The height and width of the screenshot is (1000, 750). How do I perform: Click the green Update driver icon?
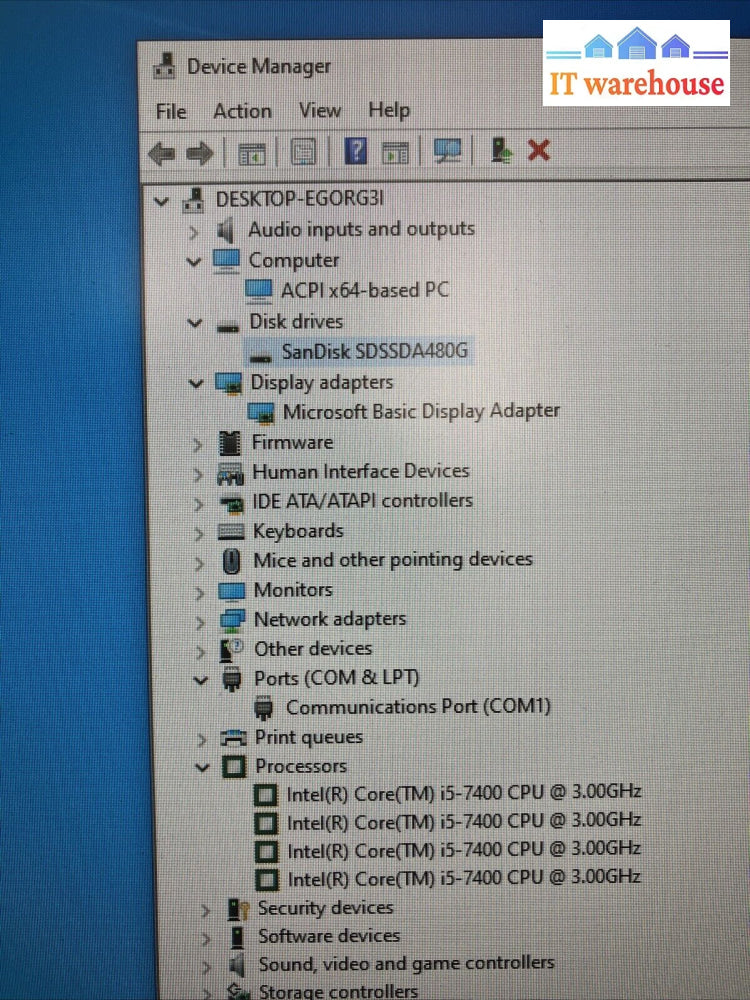[502, 151]
